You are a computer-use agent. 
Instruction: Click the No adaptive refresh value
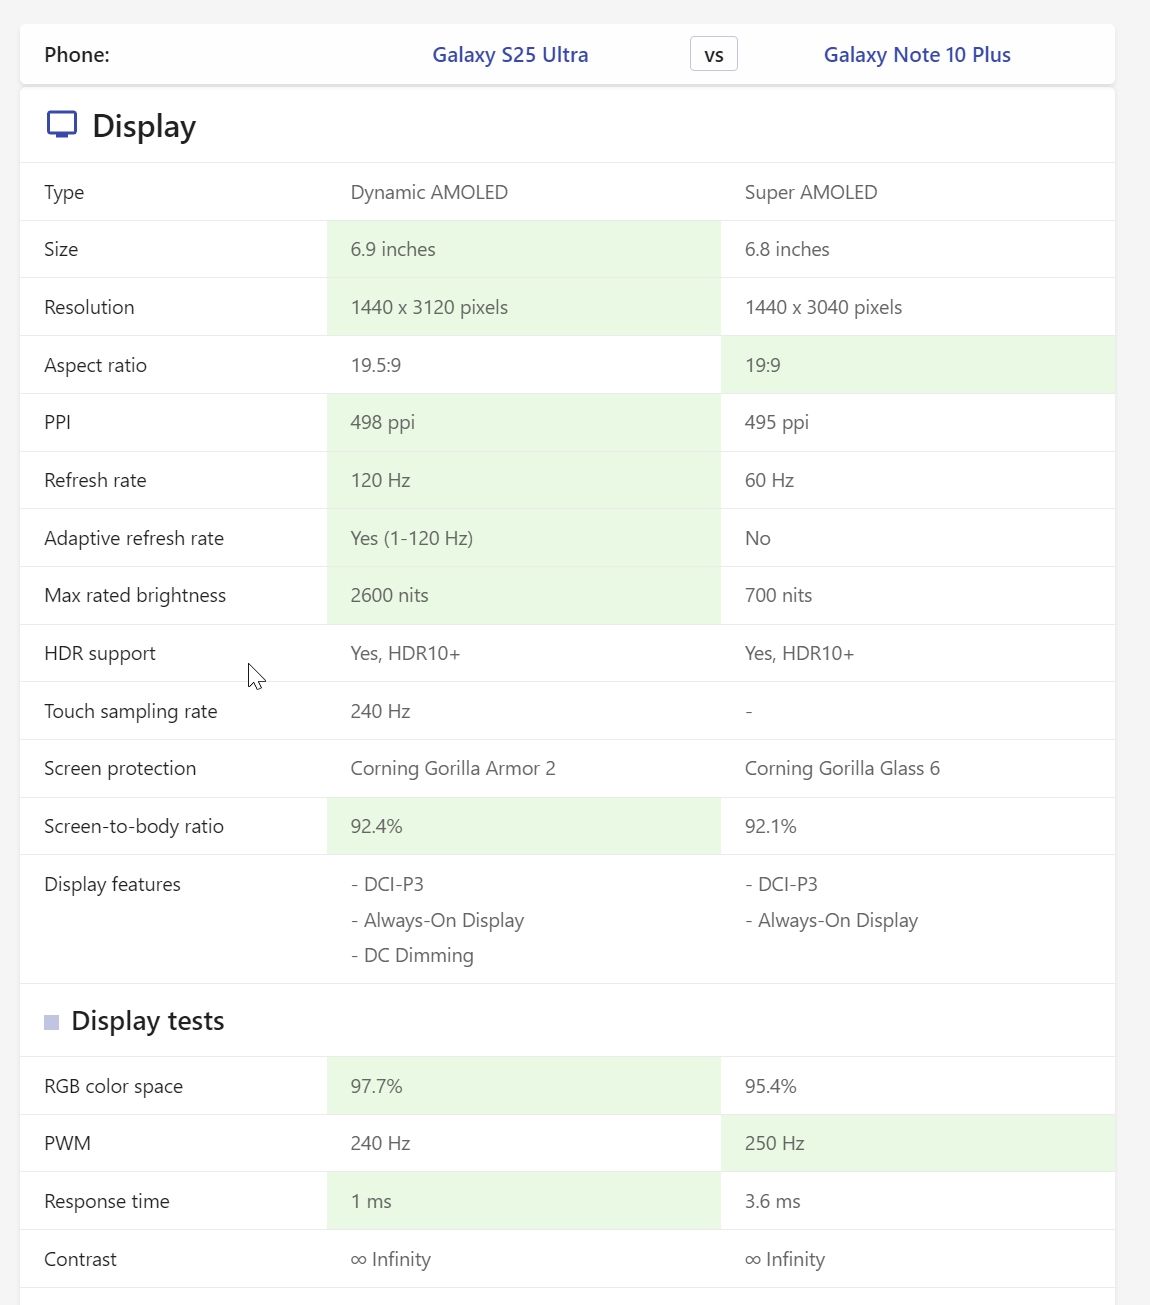[758, 538]
